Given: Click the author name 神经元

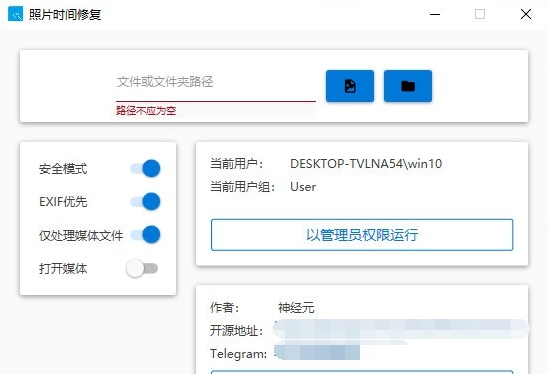Looking at the screenshot, I should click(296, 308).
